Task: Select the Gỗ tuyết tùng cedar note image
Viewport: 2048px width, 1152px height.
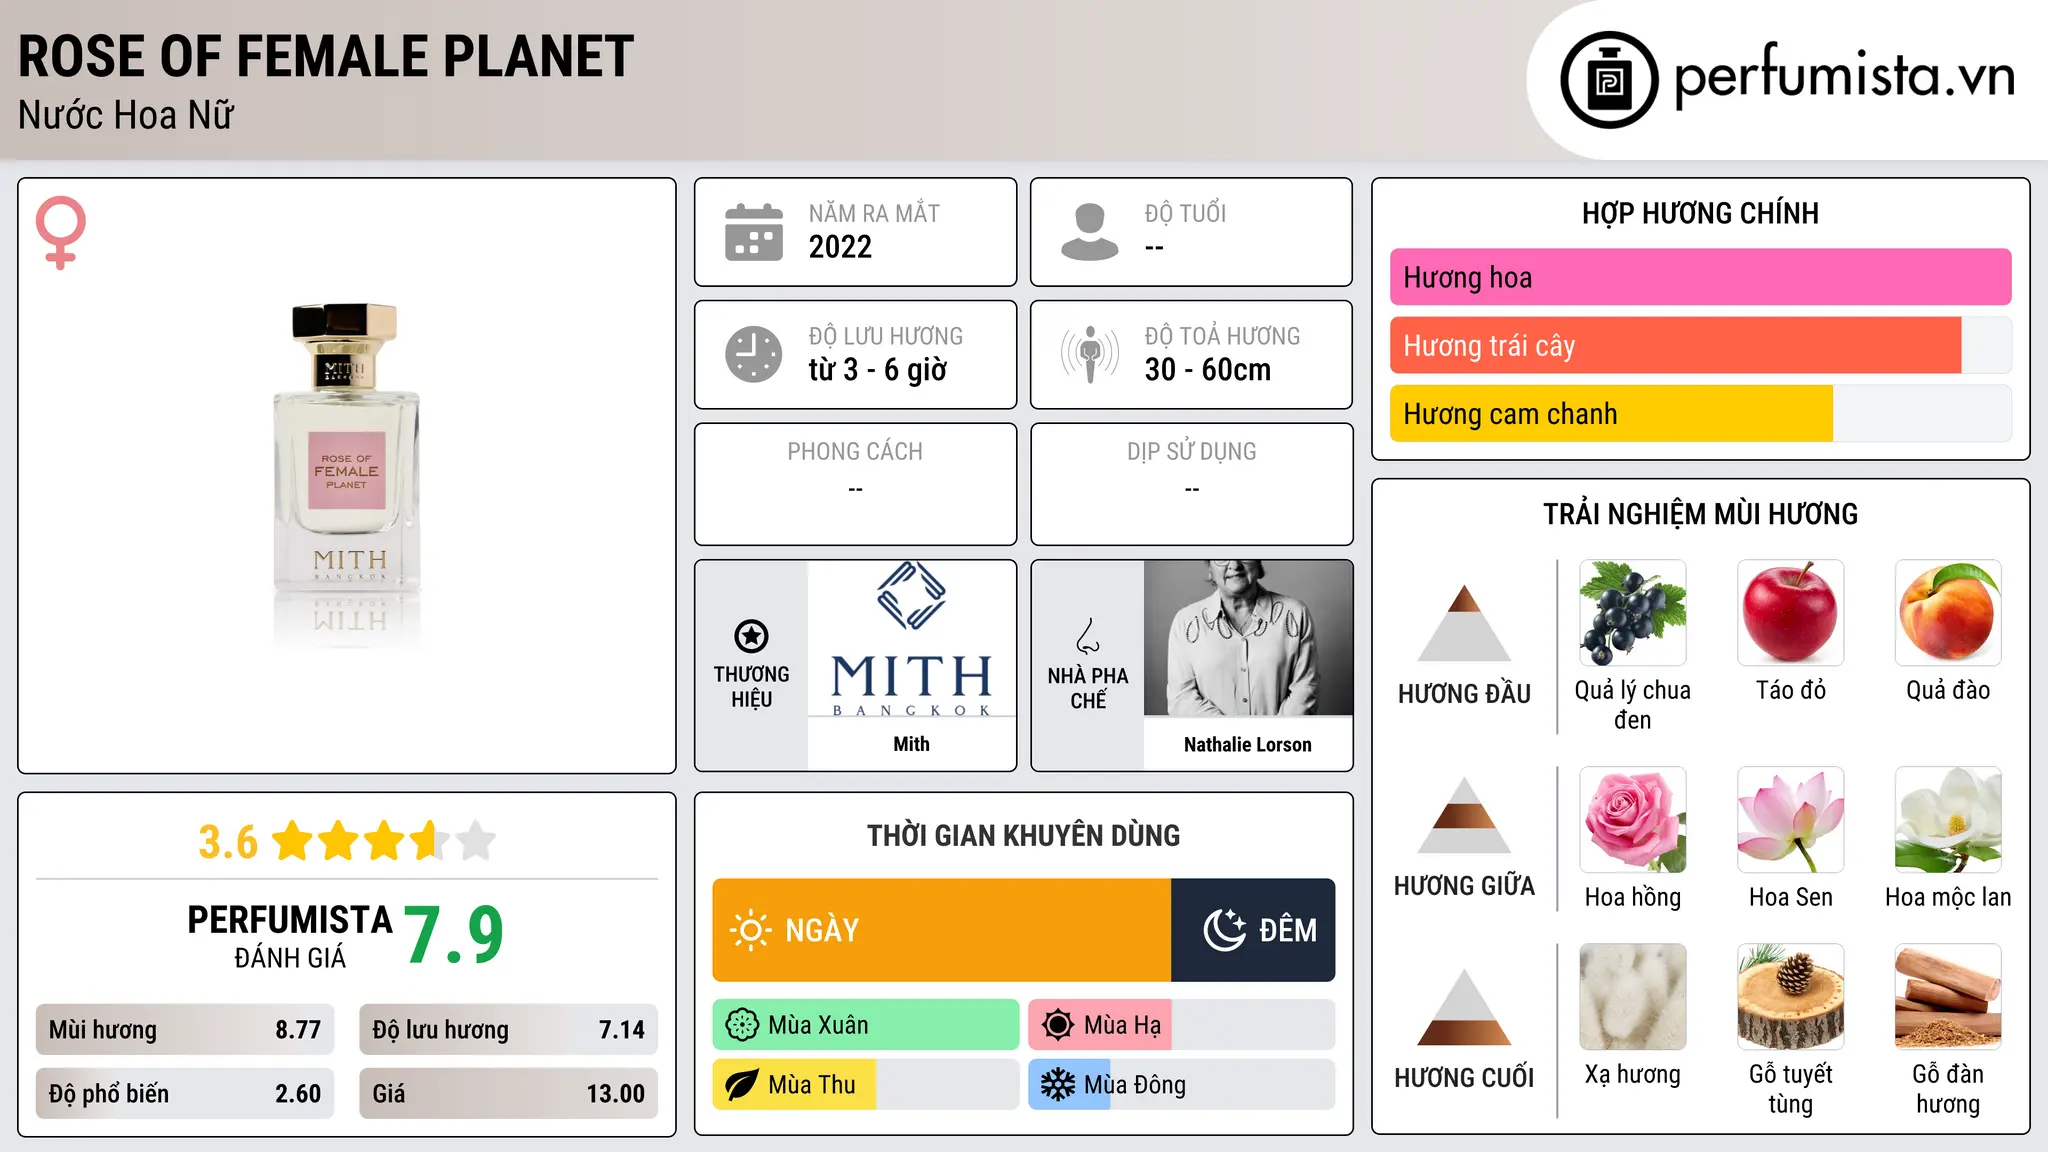Action: pos(1791,997)
